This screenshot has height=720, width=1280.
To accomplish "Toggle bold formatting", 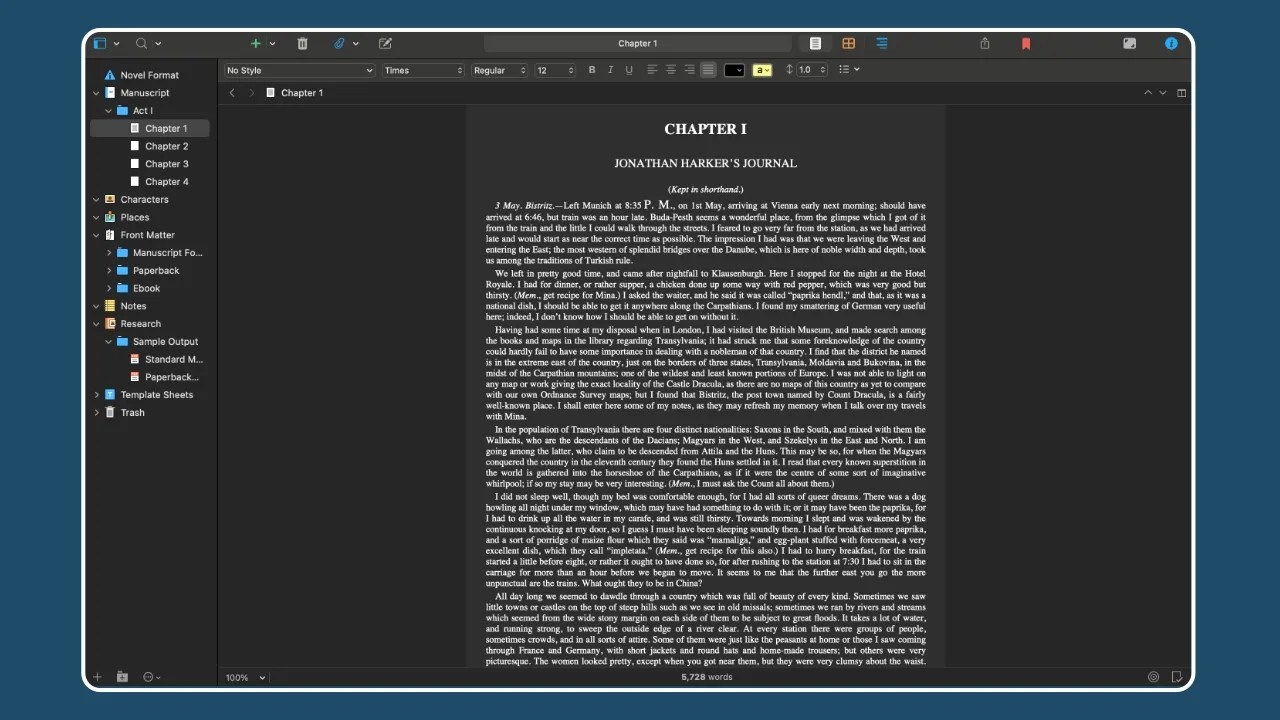I will click(x=592, y=70).
